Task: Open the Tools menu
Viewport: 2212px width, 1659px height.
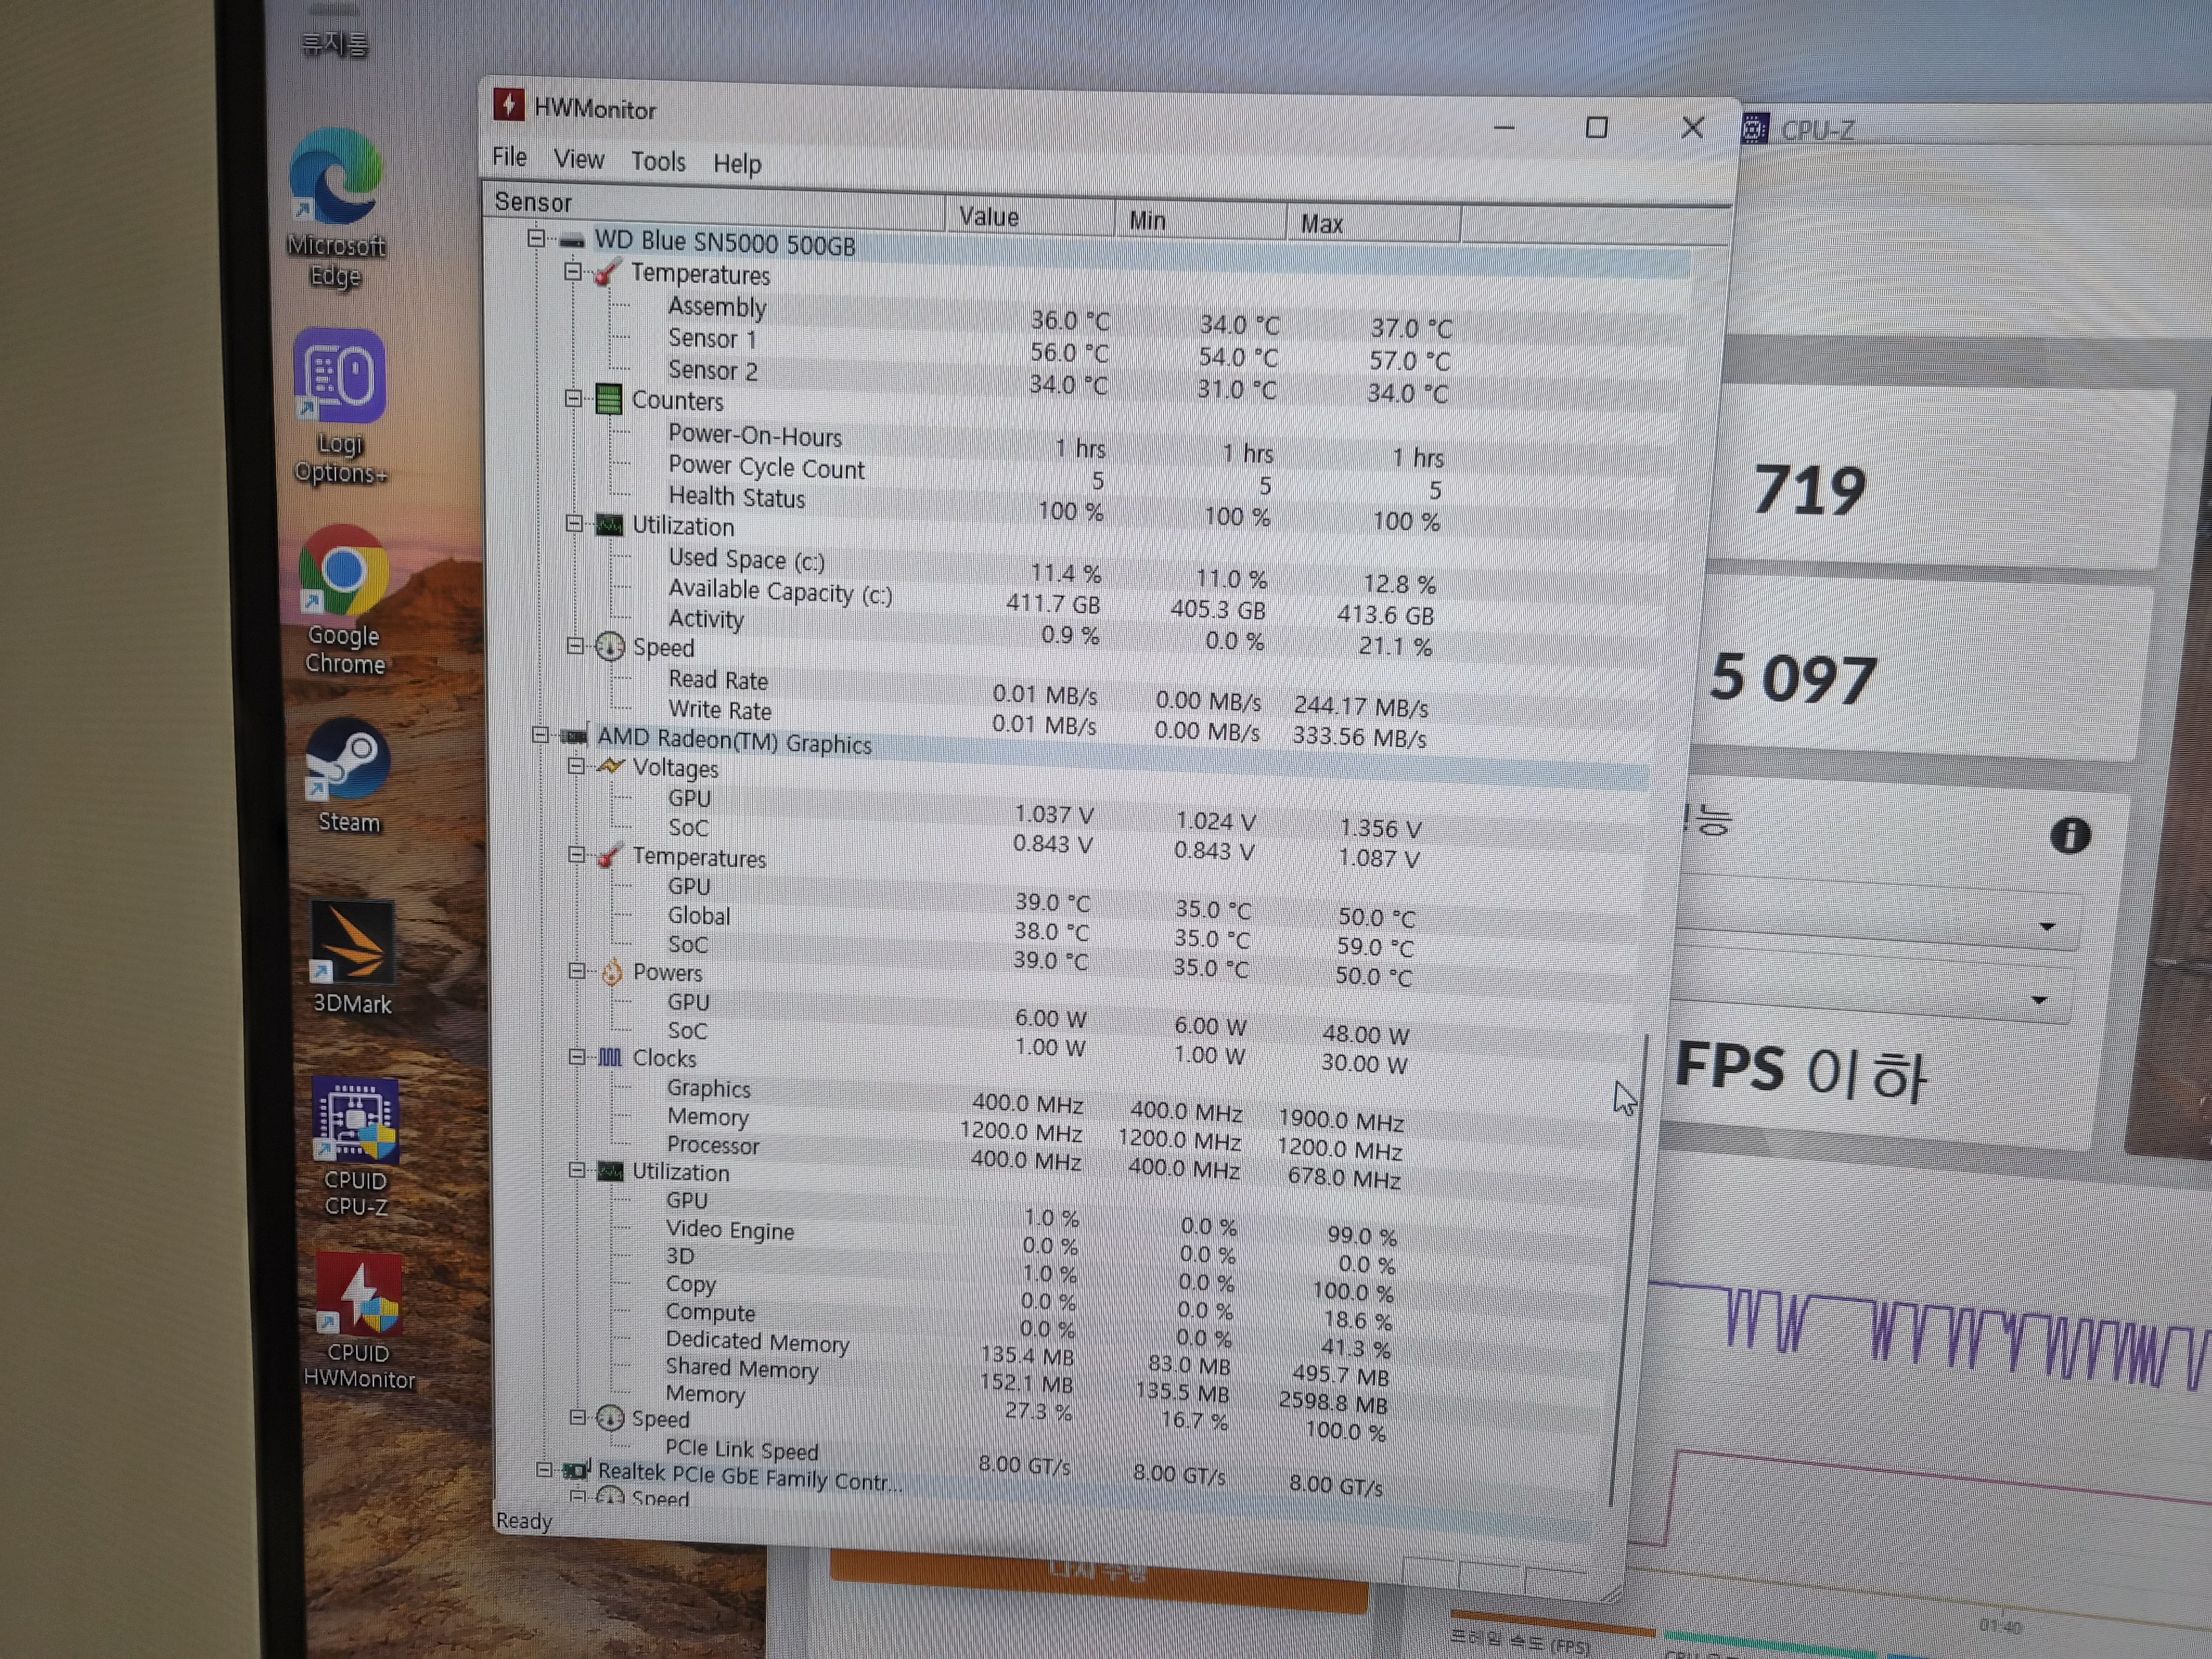Action: (657, 161)
